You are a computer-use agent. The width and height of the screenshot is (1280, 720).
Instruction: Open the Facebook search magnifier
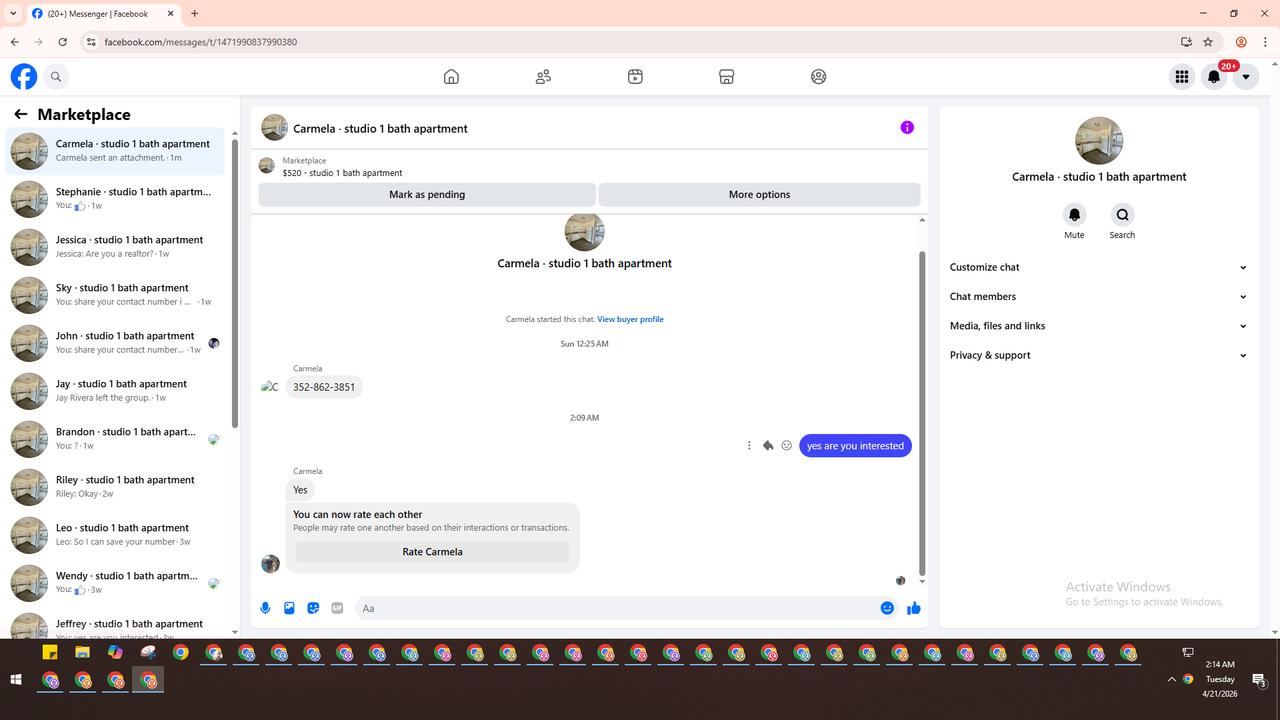click(x=56, y=76)
